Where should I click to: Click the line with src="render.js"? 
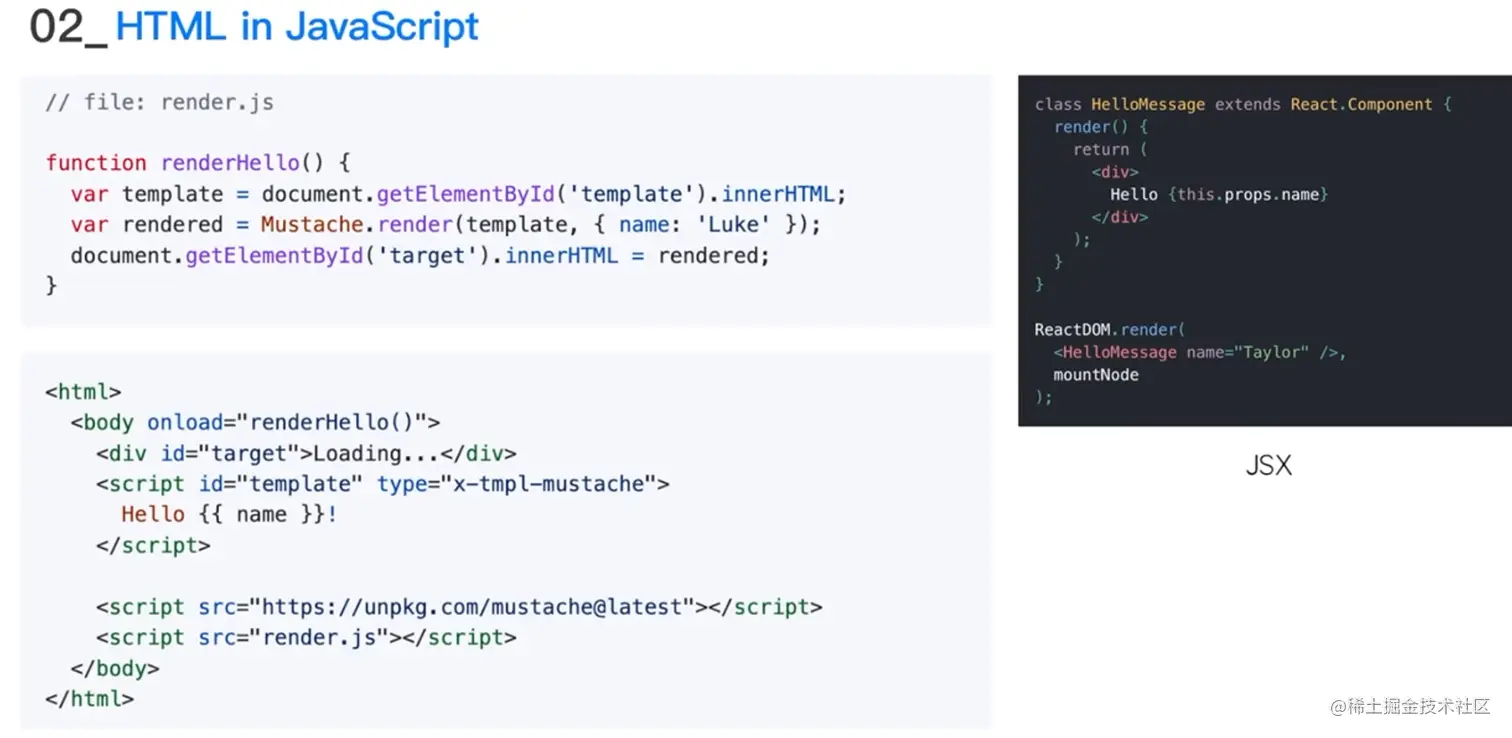point(306,637)
